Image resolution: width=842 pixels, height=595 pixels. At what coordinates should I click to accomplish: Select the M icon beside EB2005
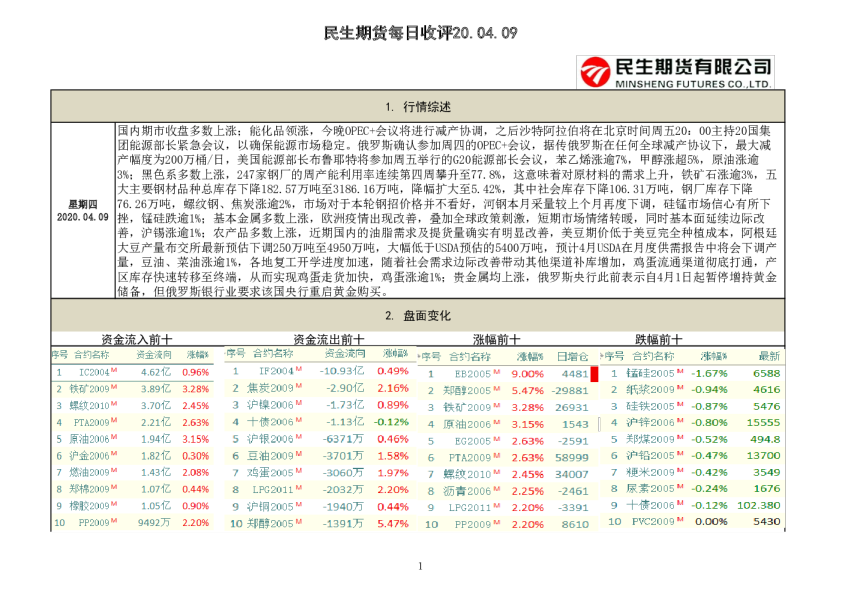tap(498, 373)
